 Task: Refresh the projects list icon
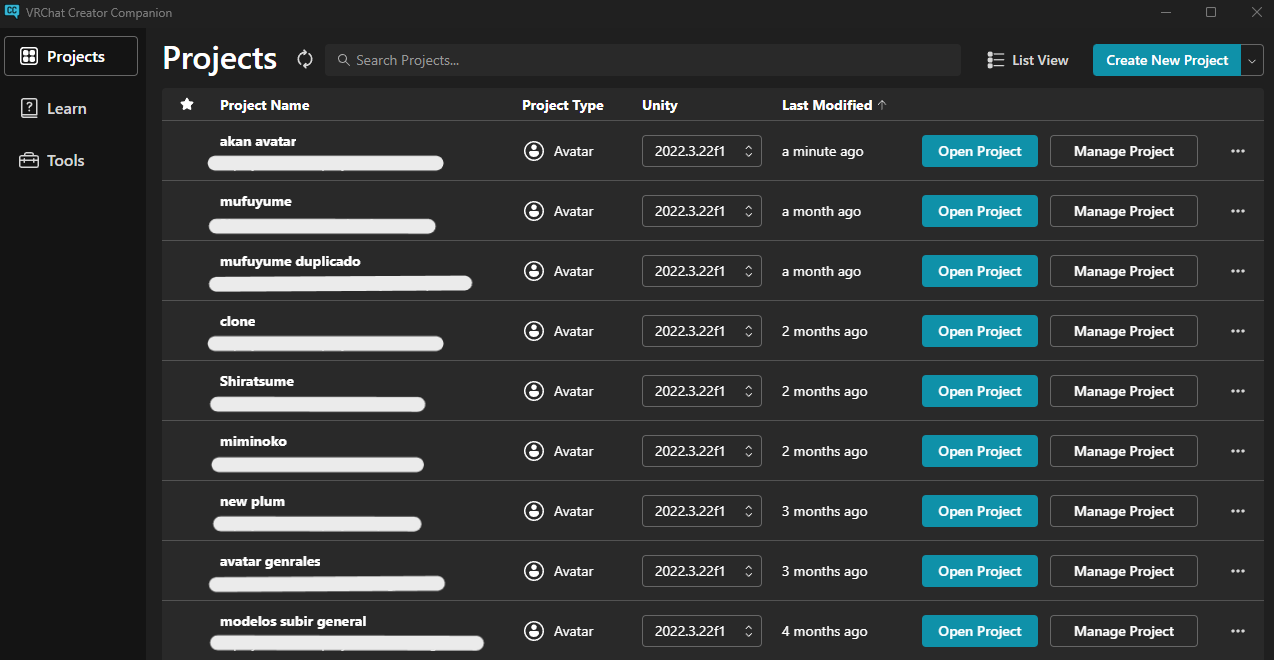[305, 60]
